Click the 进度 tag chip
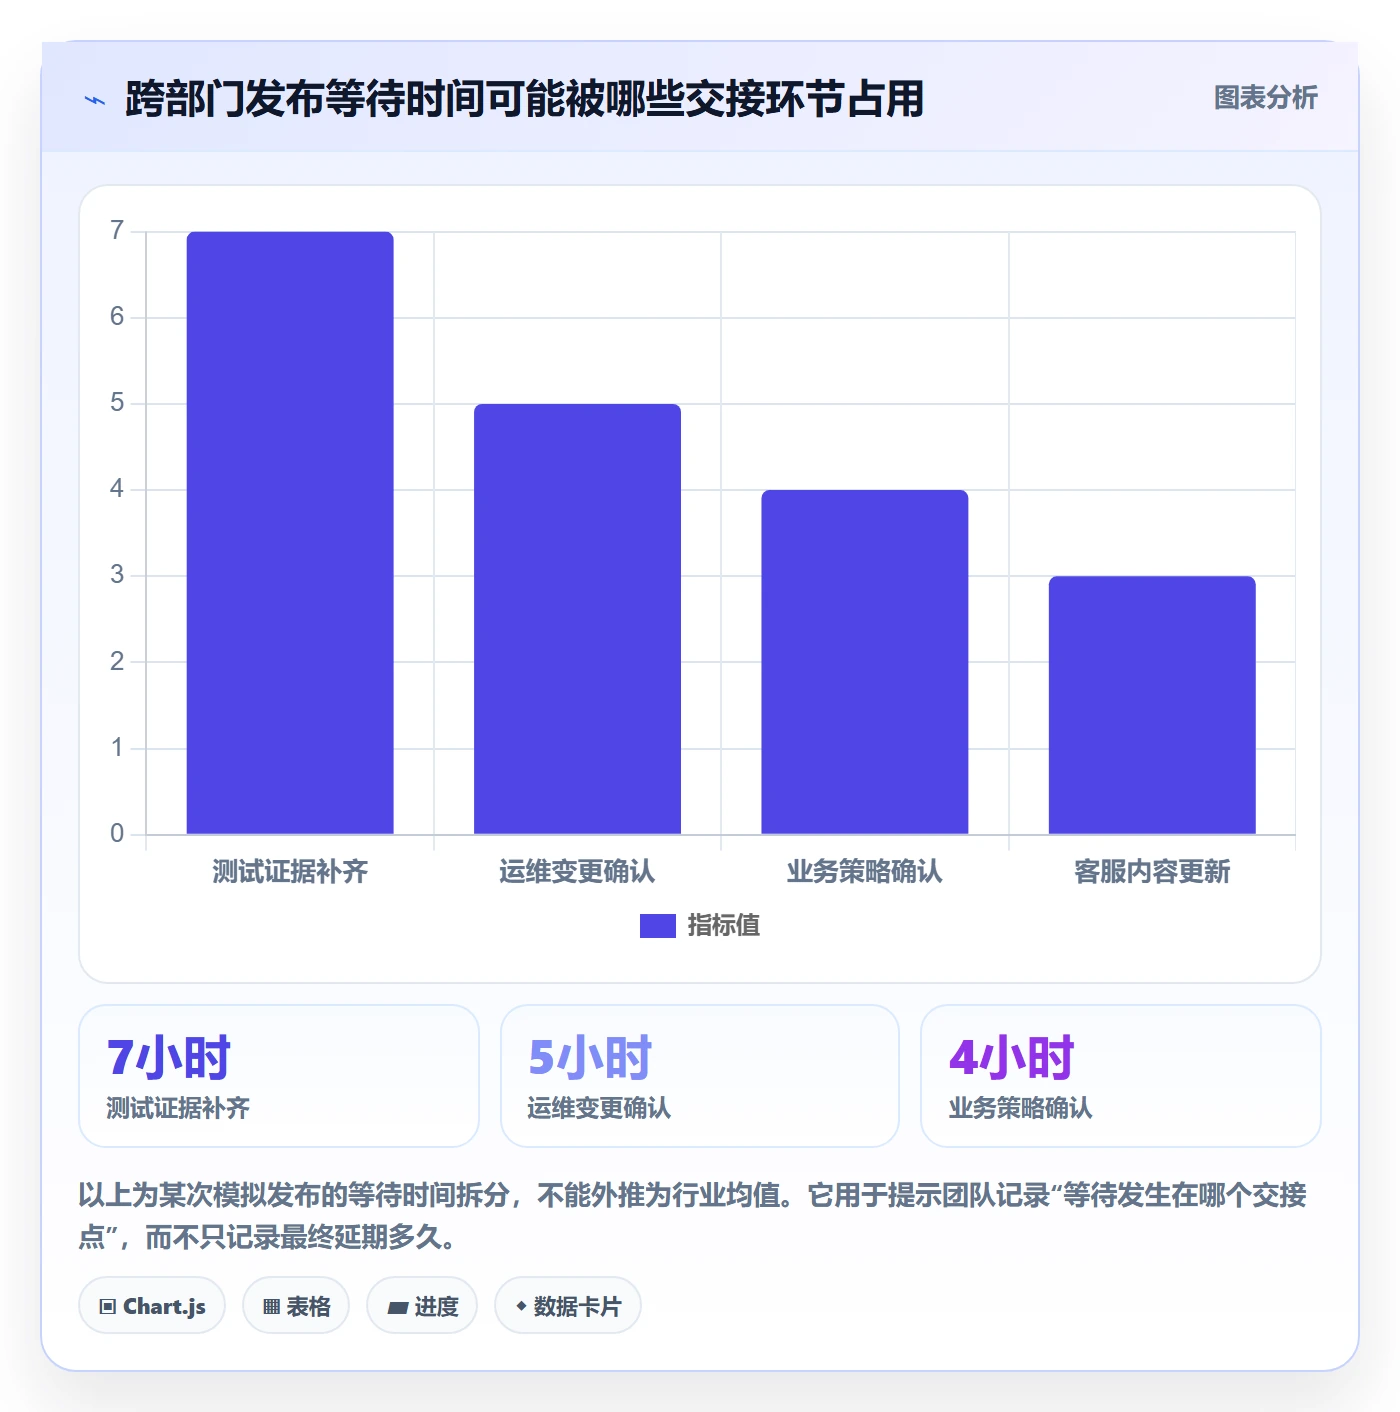The height and width of the screenshot is (1412, 1400). coord(422,1306)
